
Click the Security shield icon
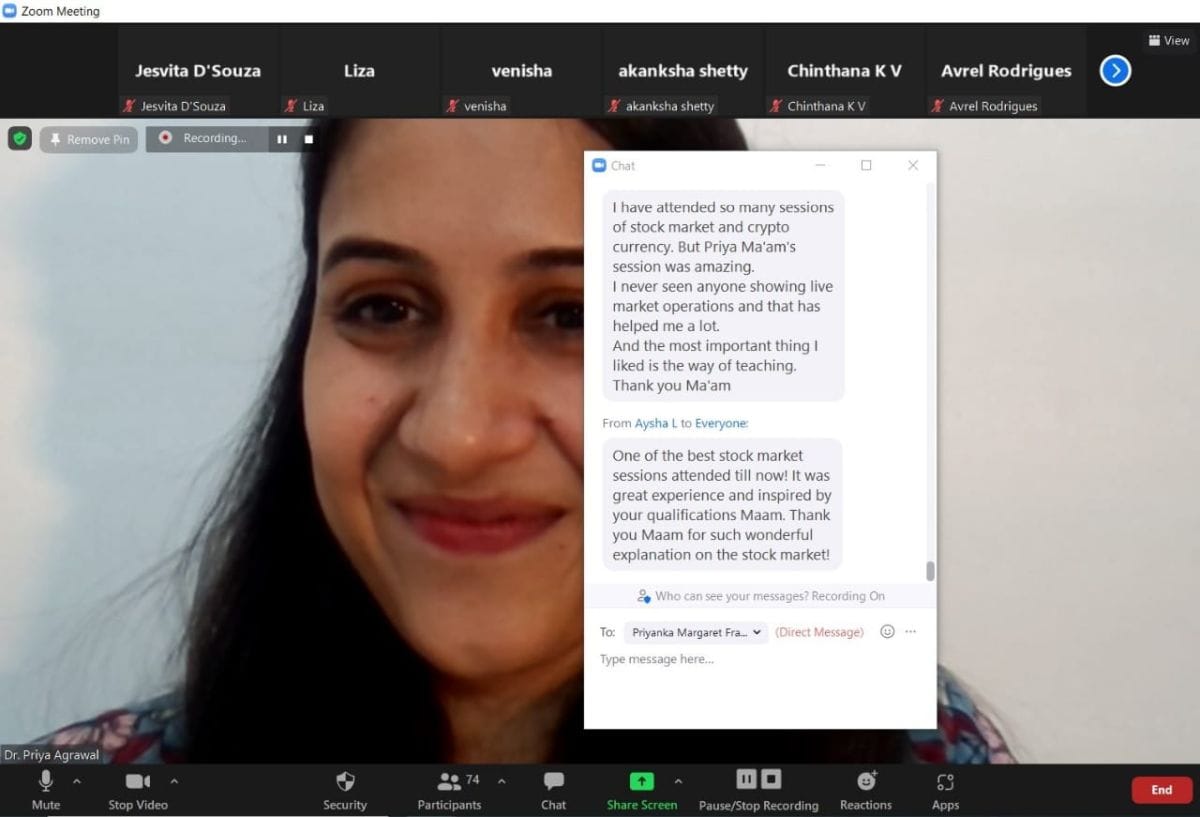click(x=345, y=781)
